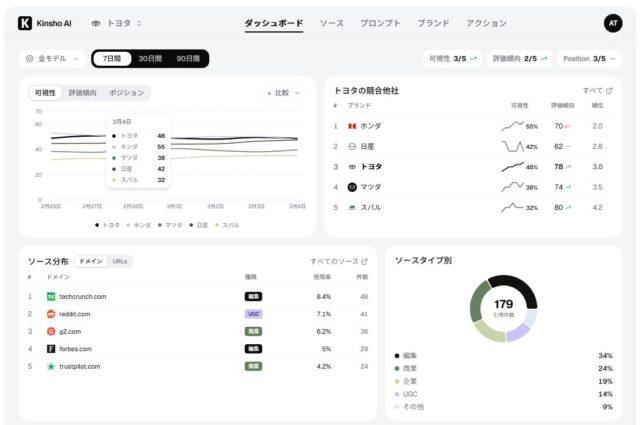Click the black 編集 donut segment

[x=519, y=289]
